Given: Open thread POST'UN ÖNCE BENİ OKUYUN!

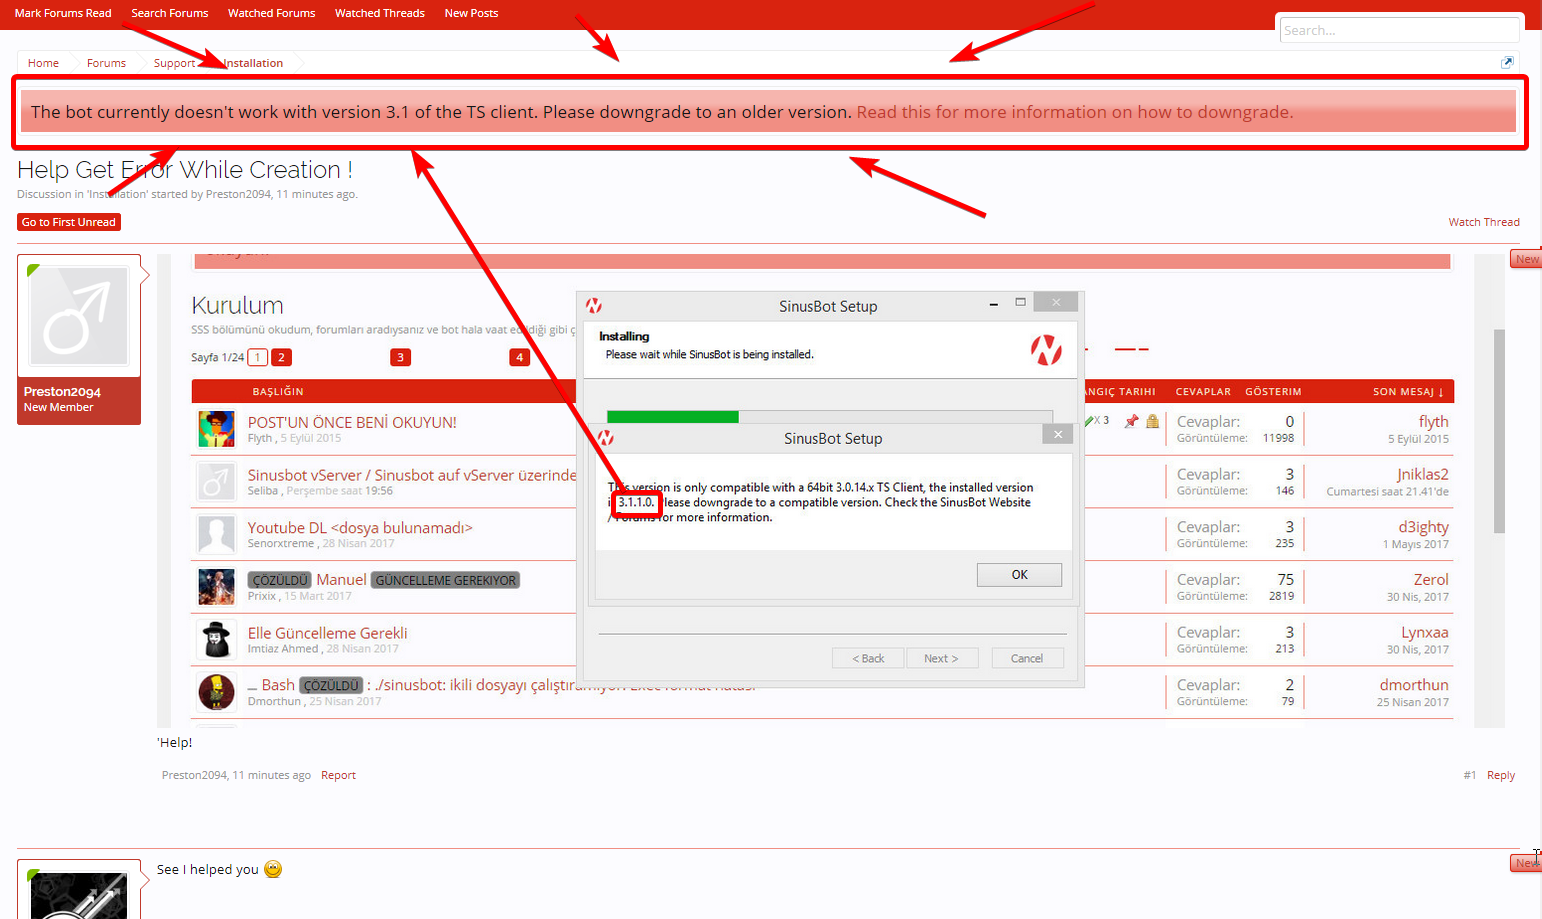Looking at the screenshot, I should point(352,422).
